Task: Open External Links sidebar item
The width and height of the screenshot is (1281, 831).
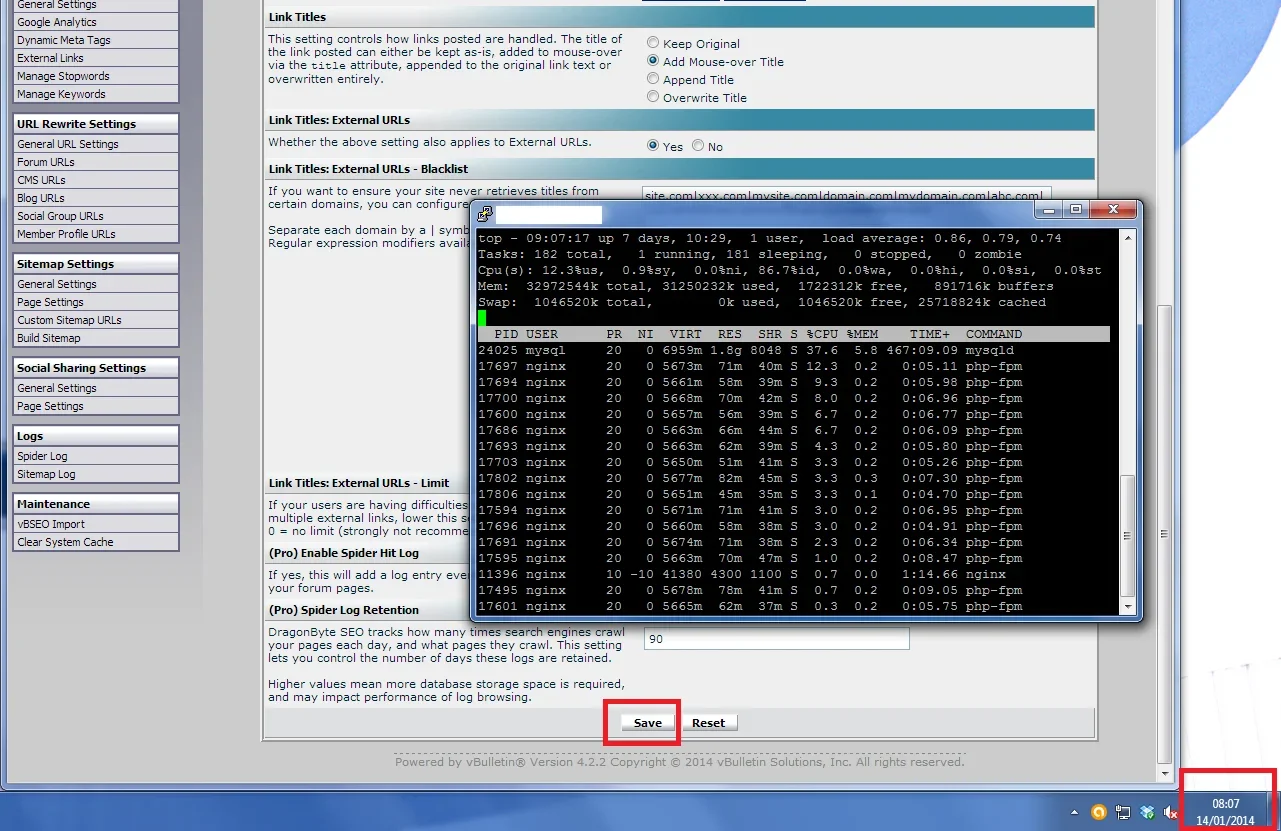Action: 50,58
